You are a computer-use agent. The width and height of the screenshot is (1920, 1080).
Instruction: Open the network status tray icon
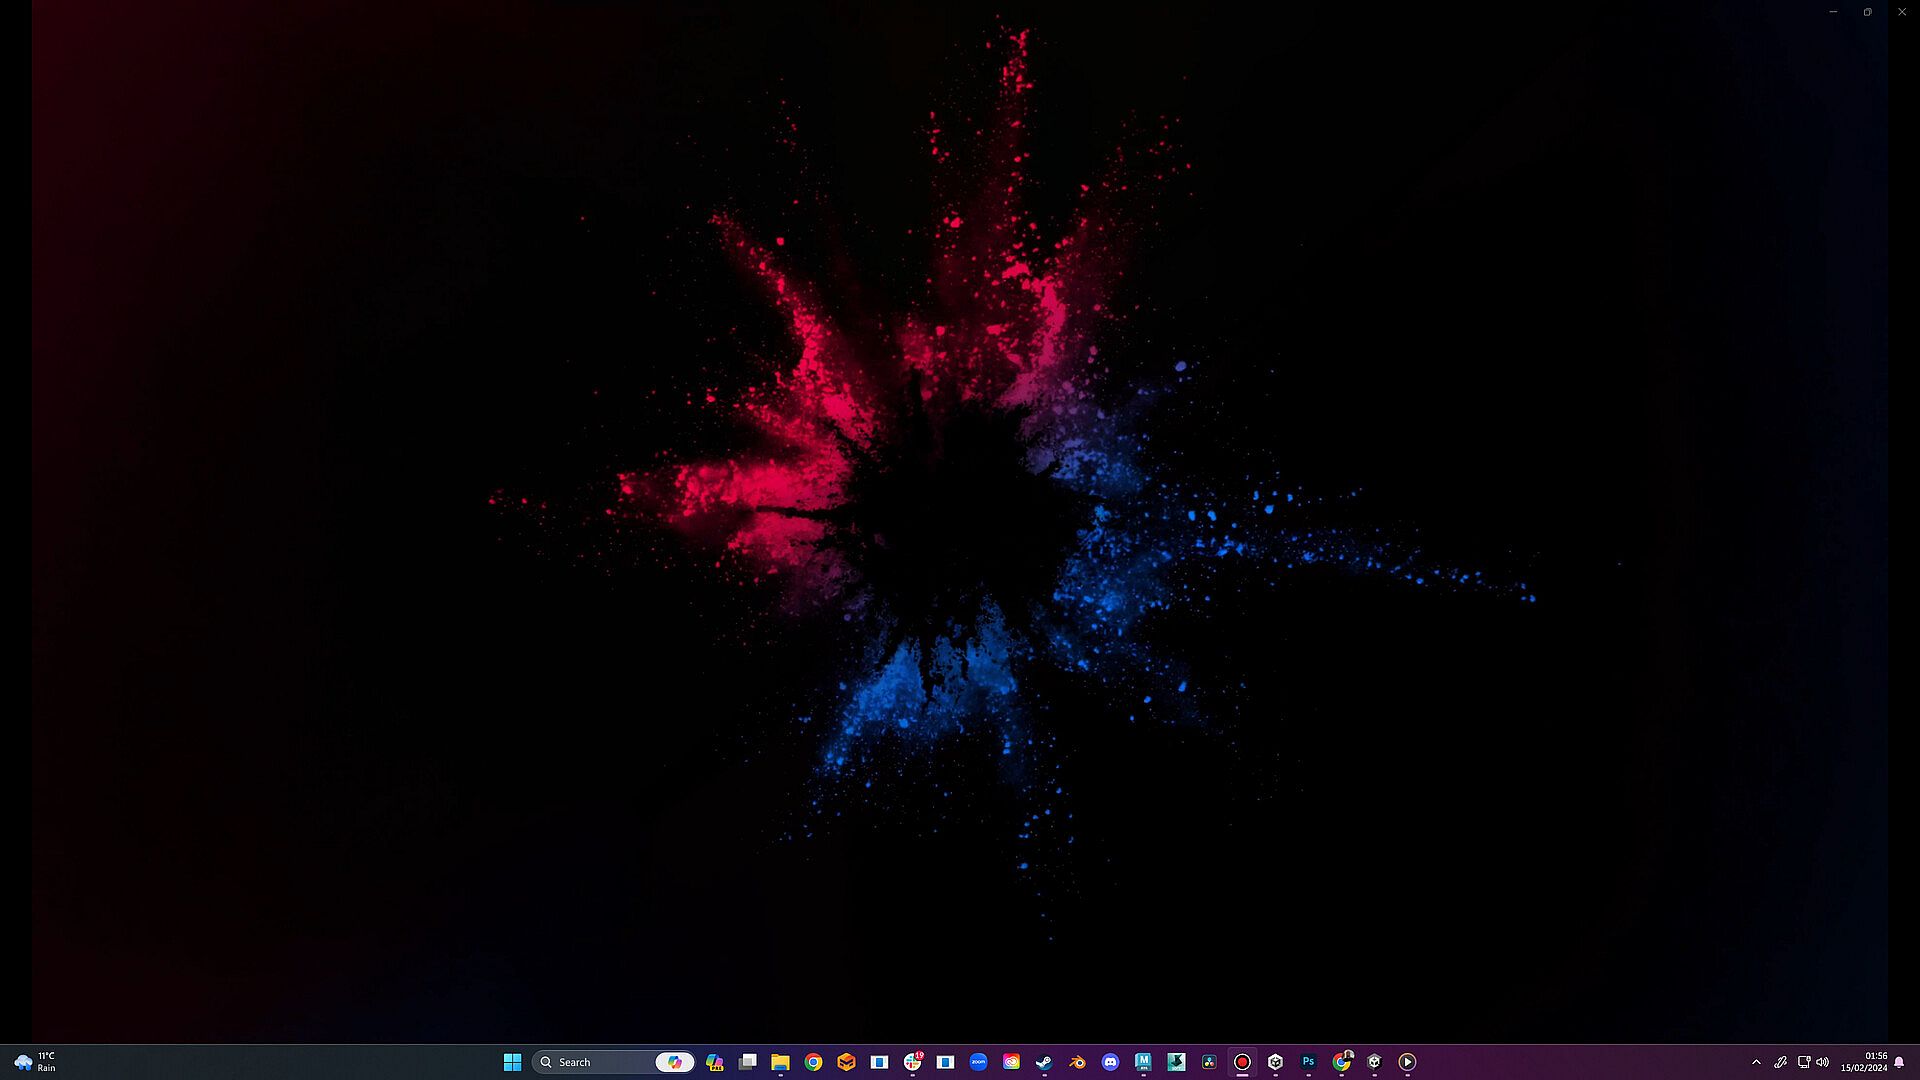1803,1062
